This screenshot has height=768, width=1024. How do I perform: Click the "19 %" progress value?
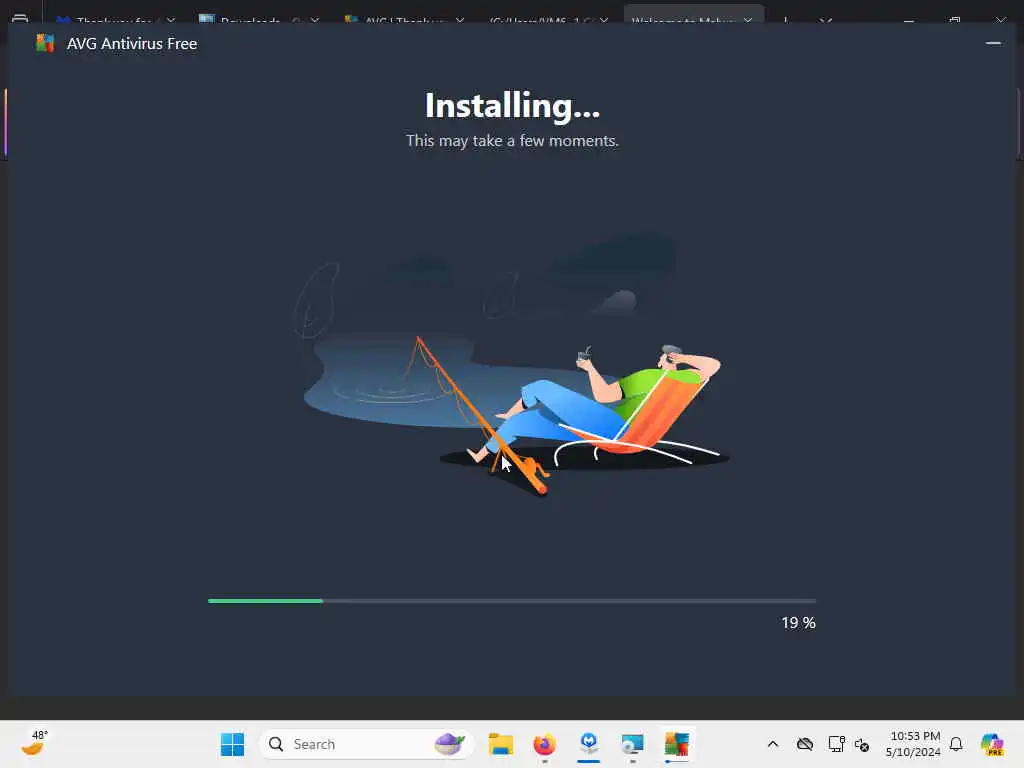pos(798,623)
